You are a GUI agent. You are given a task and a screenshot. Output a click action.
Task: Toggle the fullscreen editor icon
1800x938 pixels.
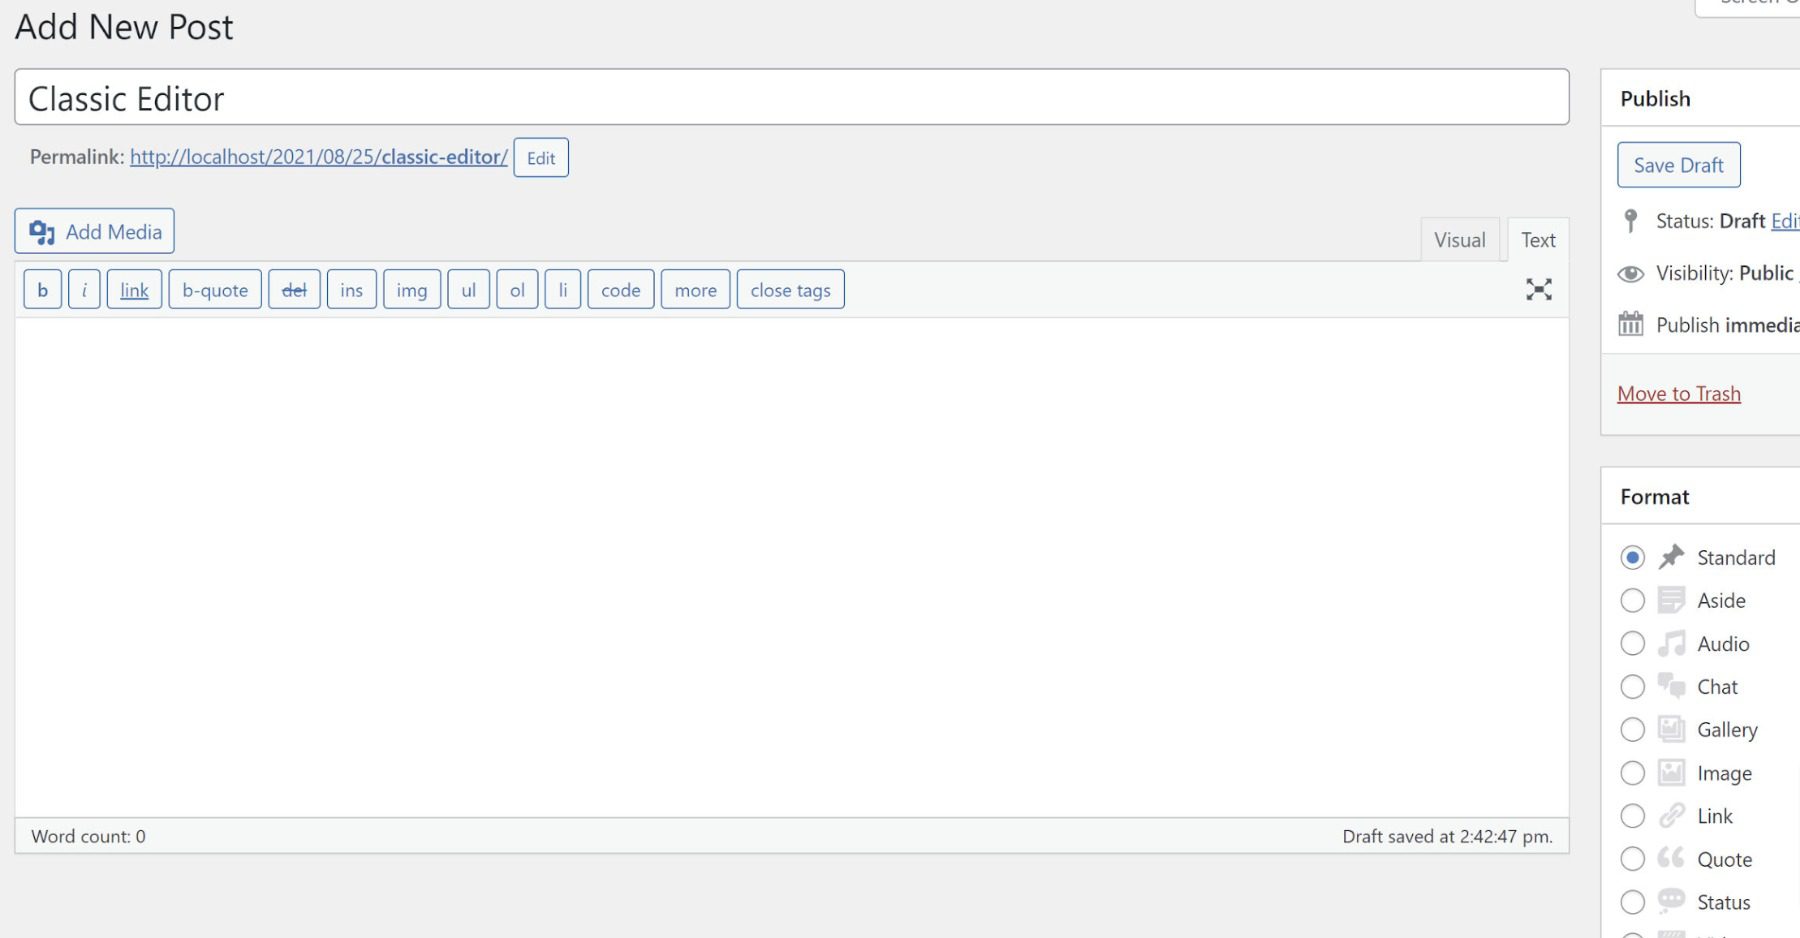1539,289
